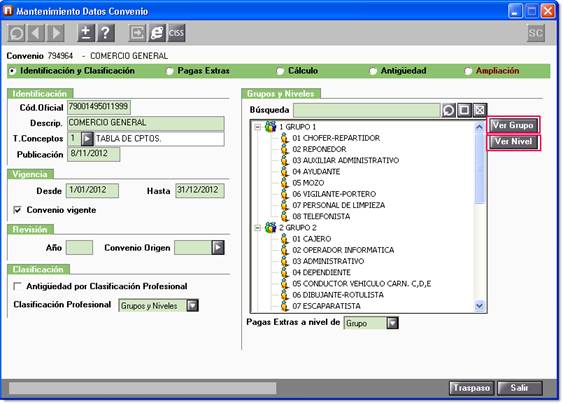
Task: Click the Traspaso button
Action: (471, 388)
